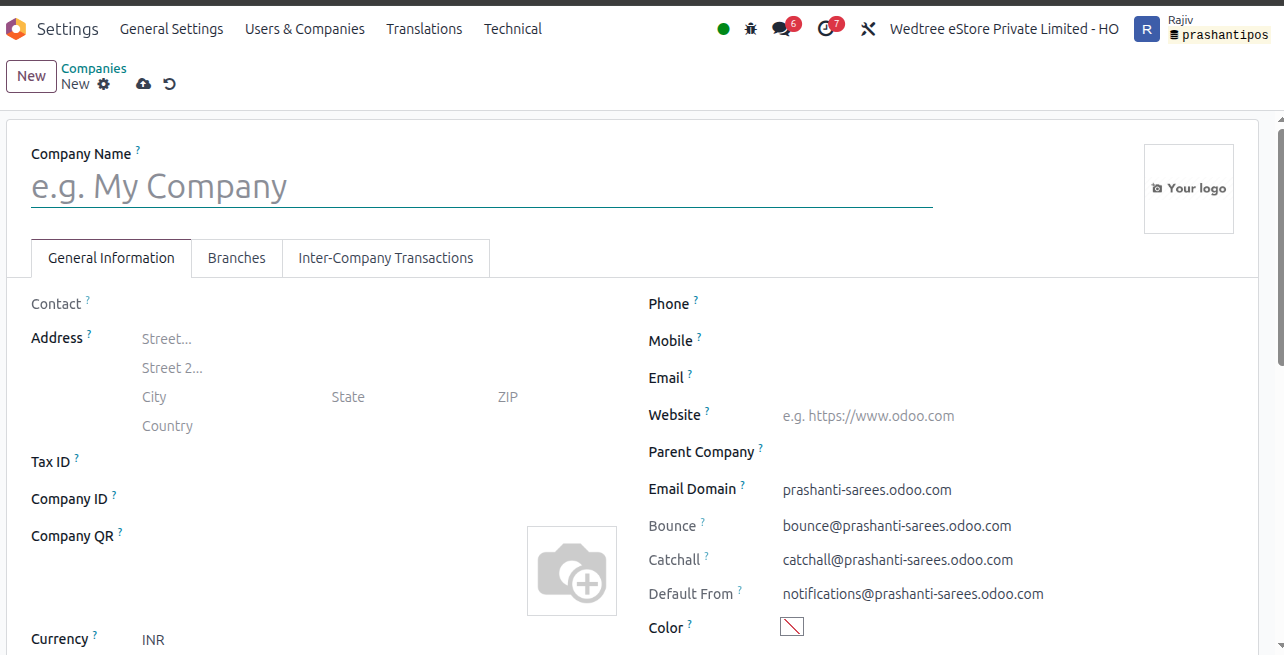Open the user avatar R menu

click(x=1146, y=29)
